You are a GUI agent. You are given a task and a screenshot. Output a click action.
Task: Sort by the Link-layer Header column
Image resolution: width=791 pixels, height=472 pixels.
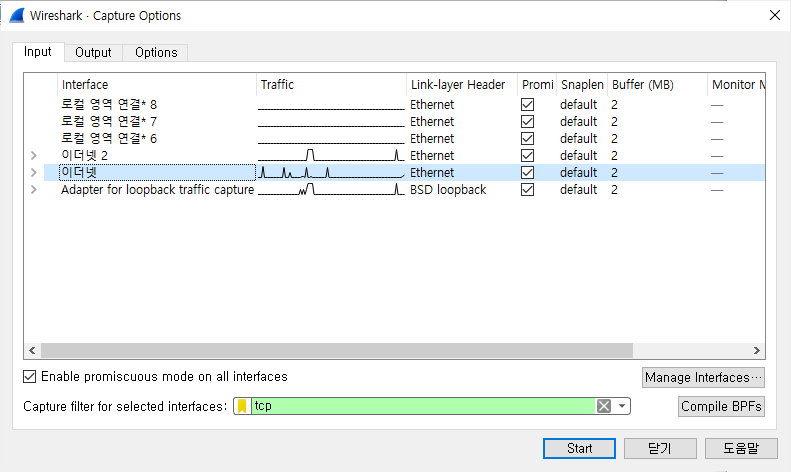[x=462, y=85]
